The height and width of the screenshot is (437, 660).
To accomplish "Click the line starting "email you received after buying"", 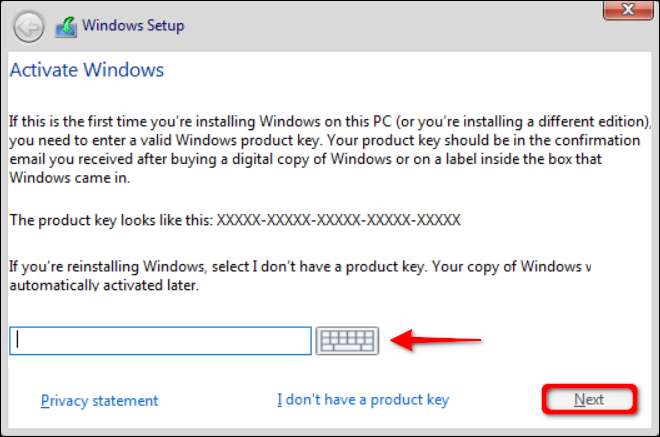I will [300, 158].
